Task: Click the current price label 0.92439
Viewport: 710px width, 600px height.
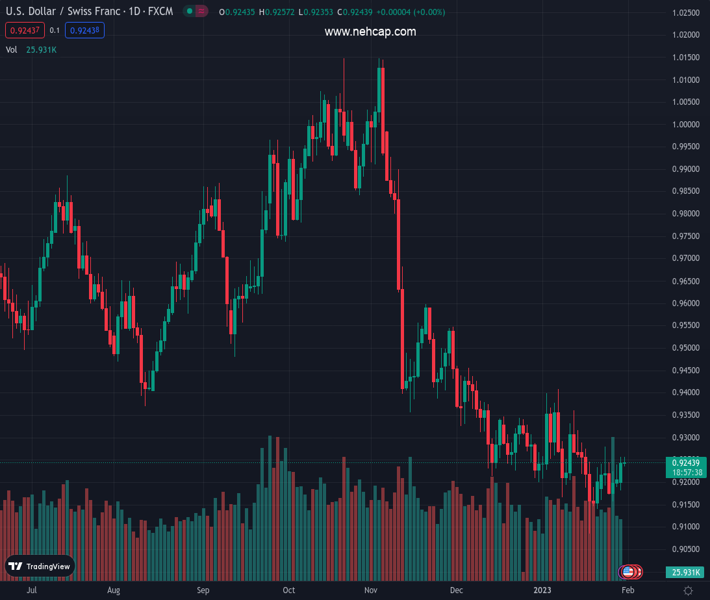Action: (684, 462)
